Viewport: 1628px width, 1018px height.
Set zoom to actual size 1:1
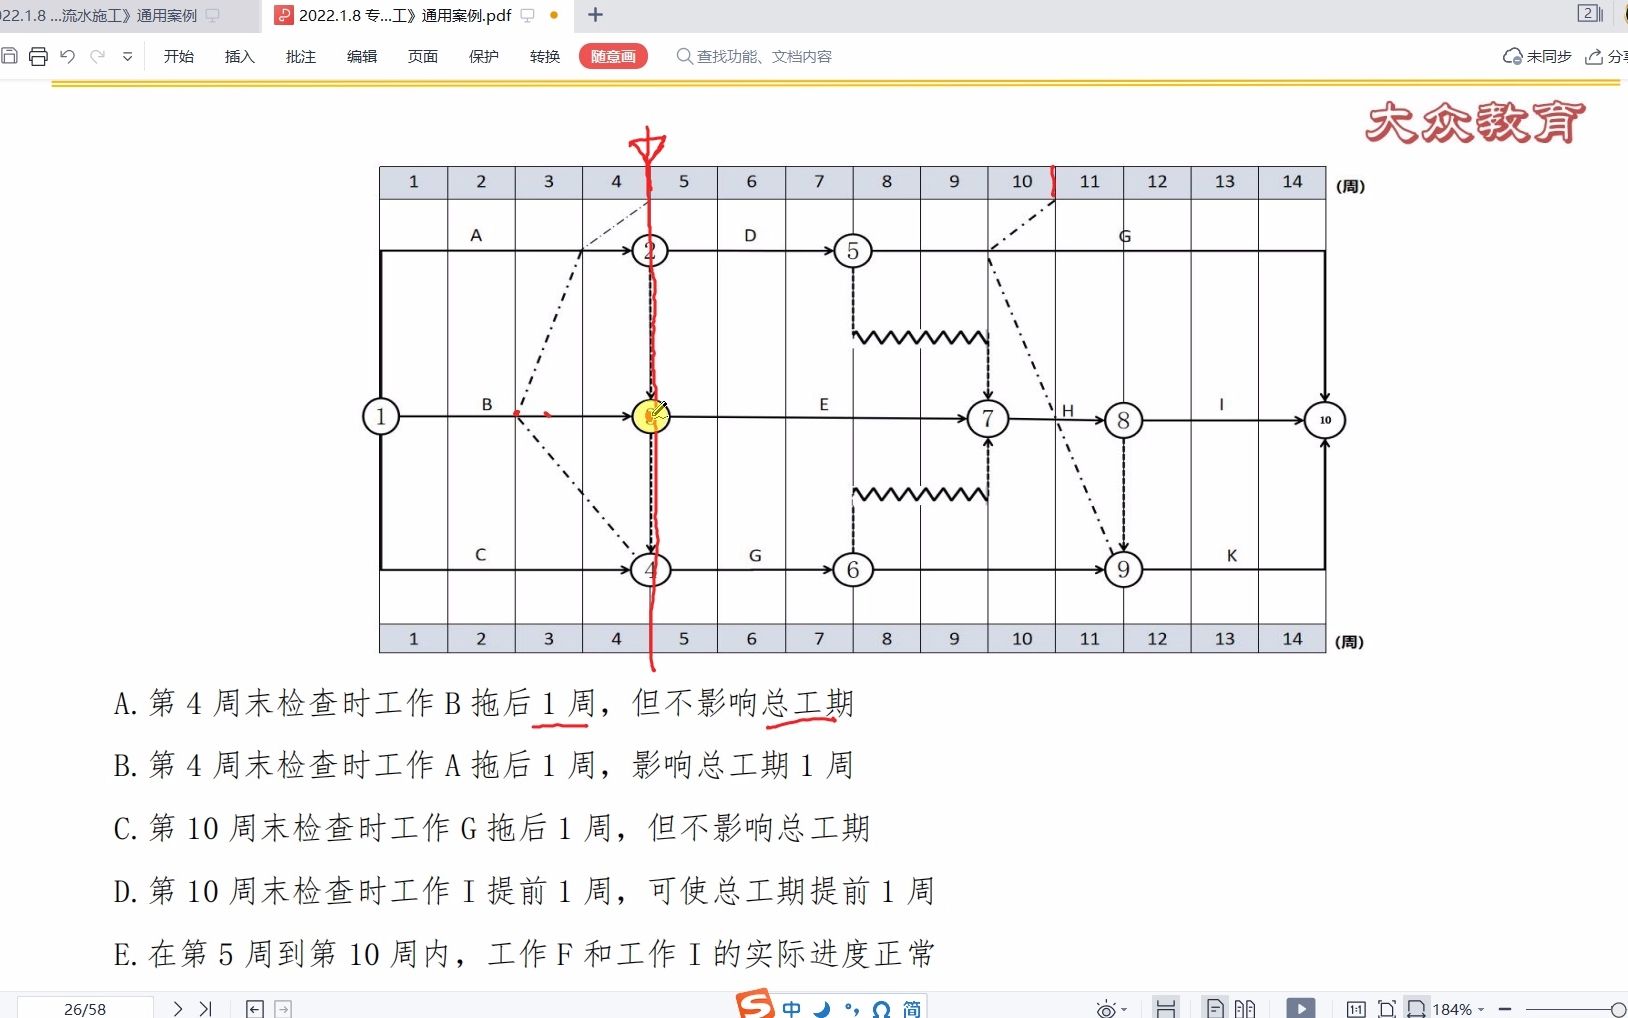1356,1009
